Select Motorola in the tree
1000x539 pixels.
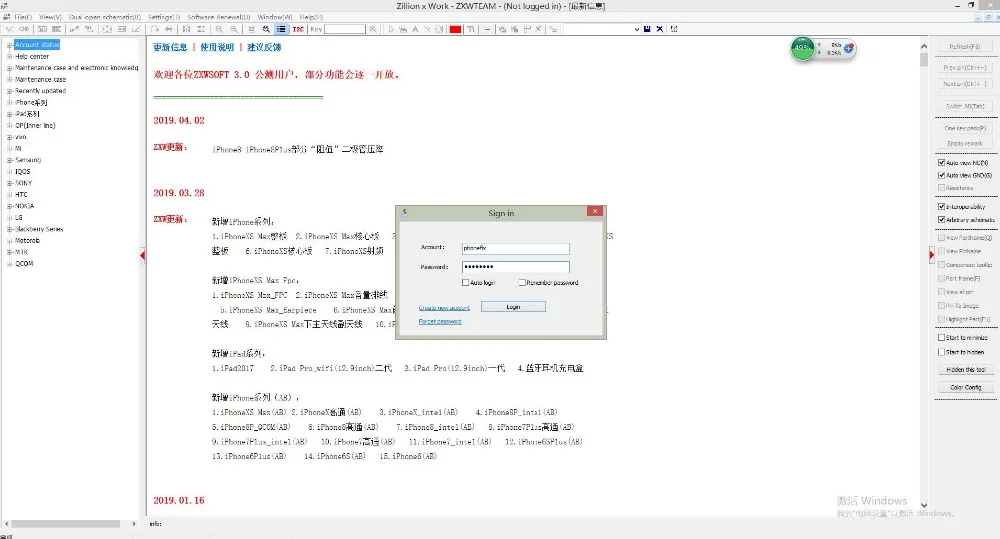27,240
